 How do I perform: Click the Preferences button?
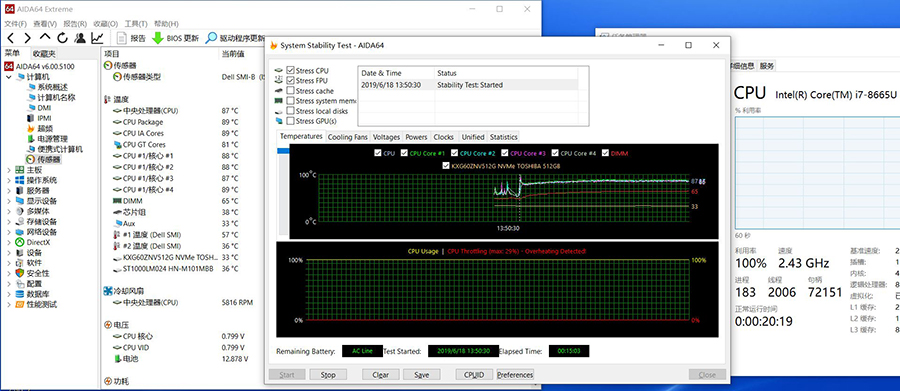[x=515, y=375]
